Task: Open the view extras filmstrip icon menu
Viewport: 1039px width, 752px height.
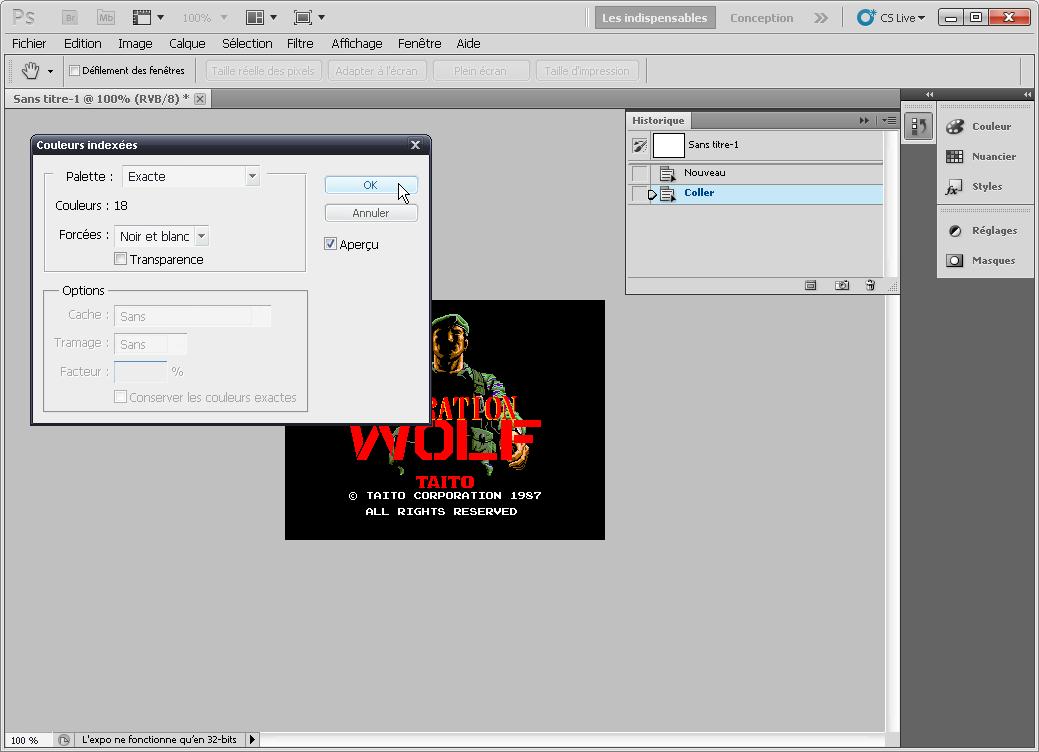Action: click(x=148, y=17)
